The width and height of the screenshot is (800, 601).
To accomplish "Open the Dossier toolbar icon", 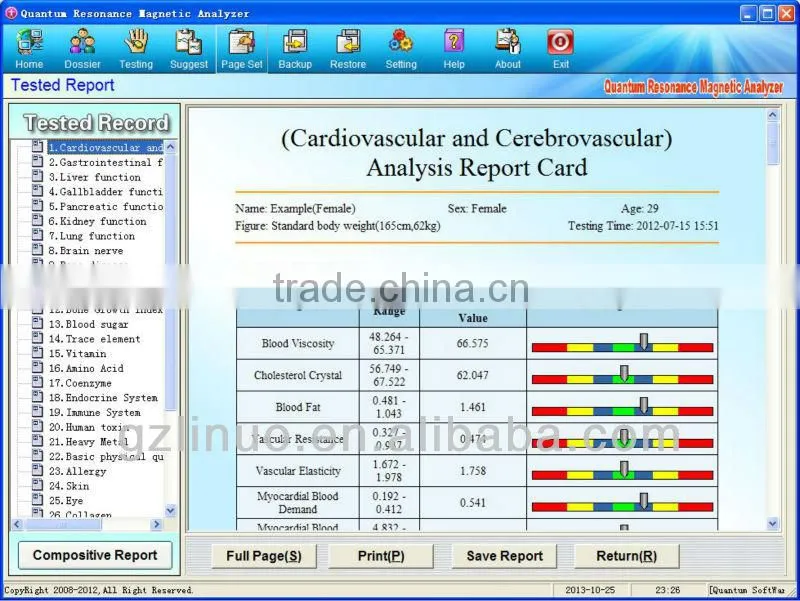I will click(82, 49).
